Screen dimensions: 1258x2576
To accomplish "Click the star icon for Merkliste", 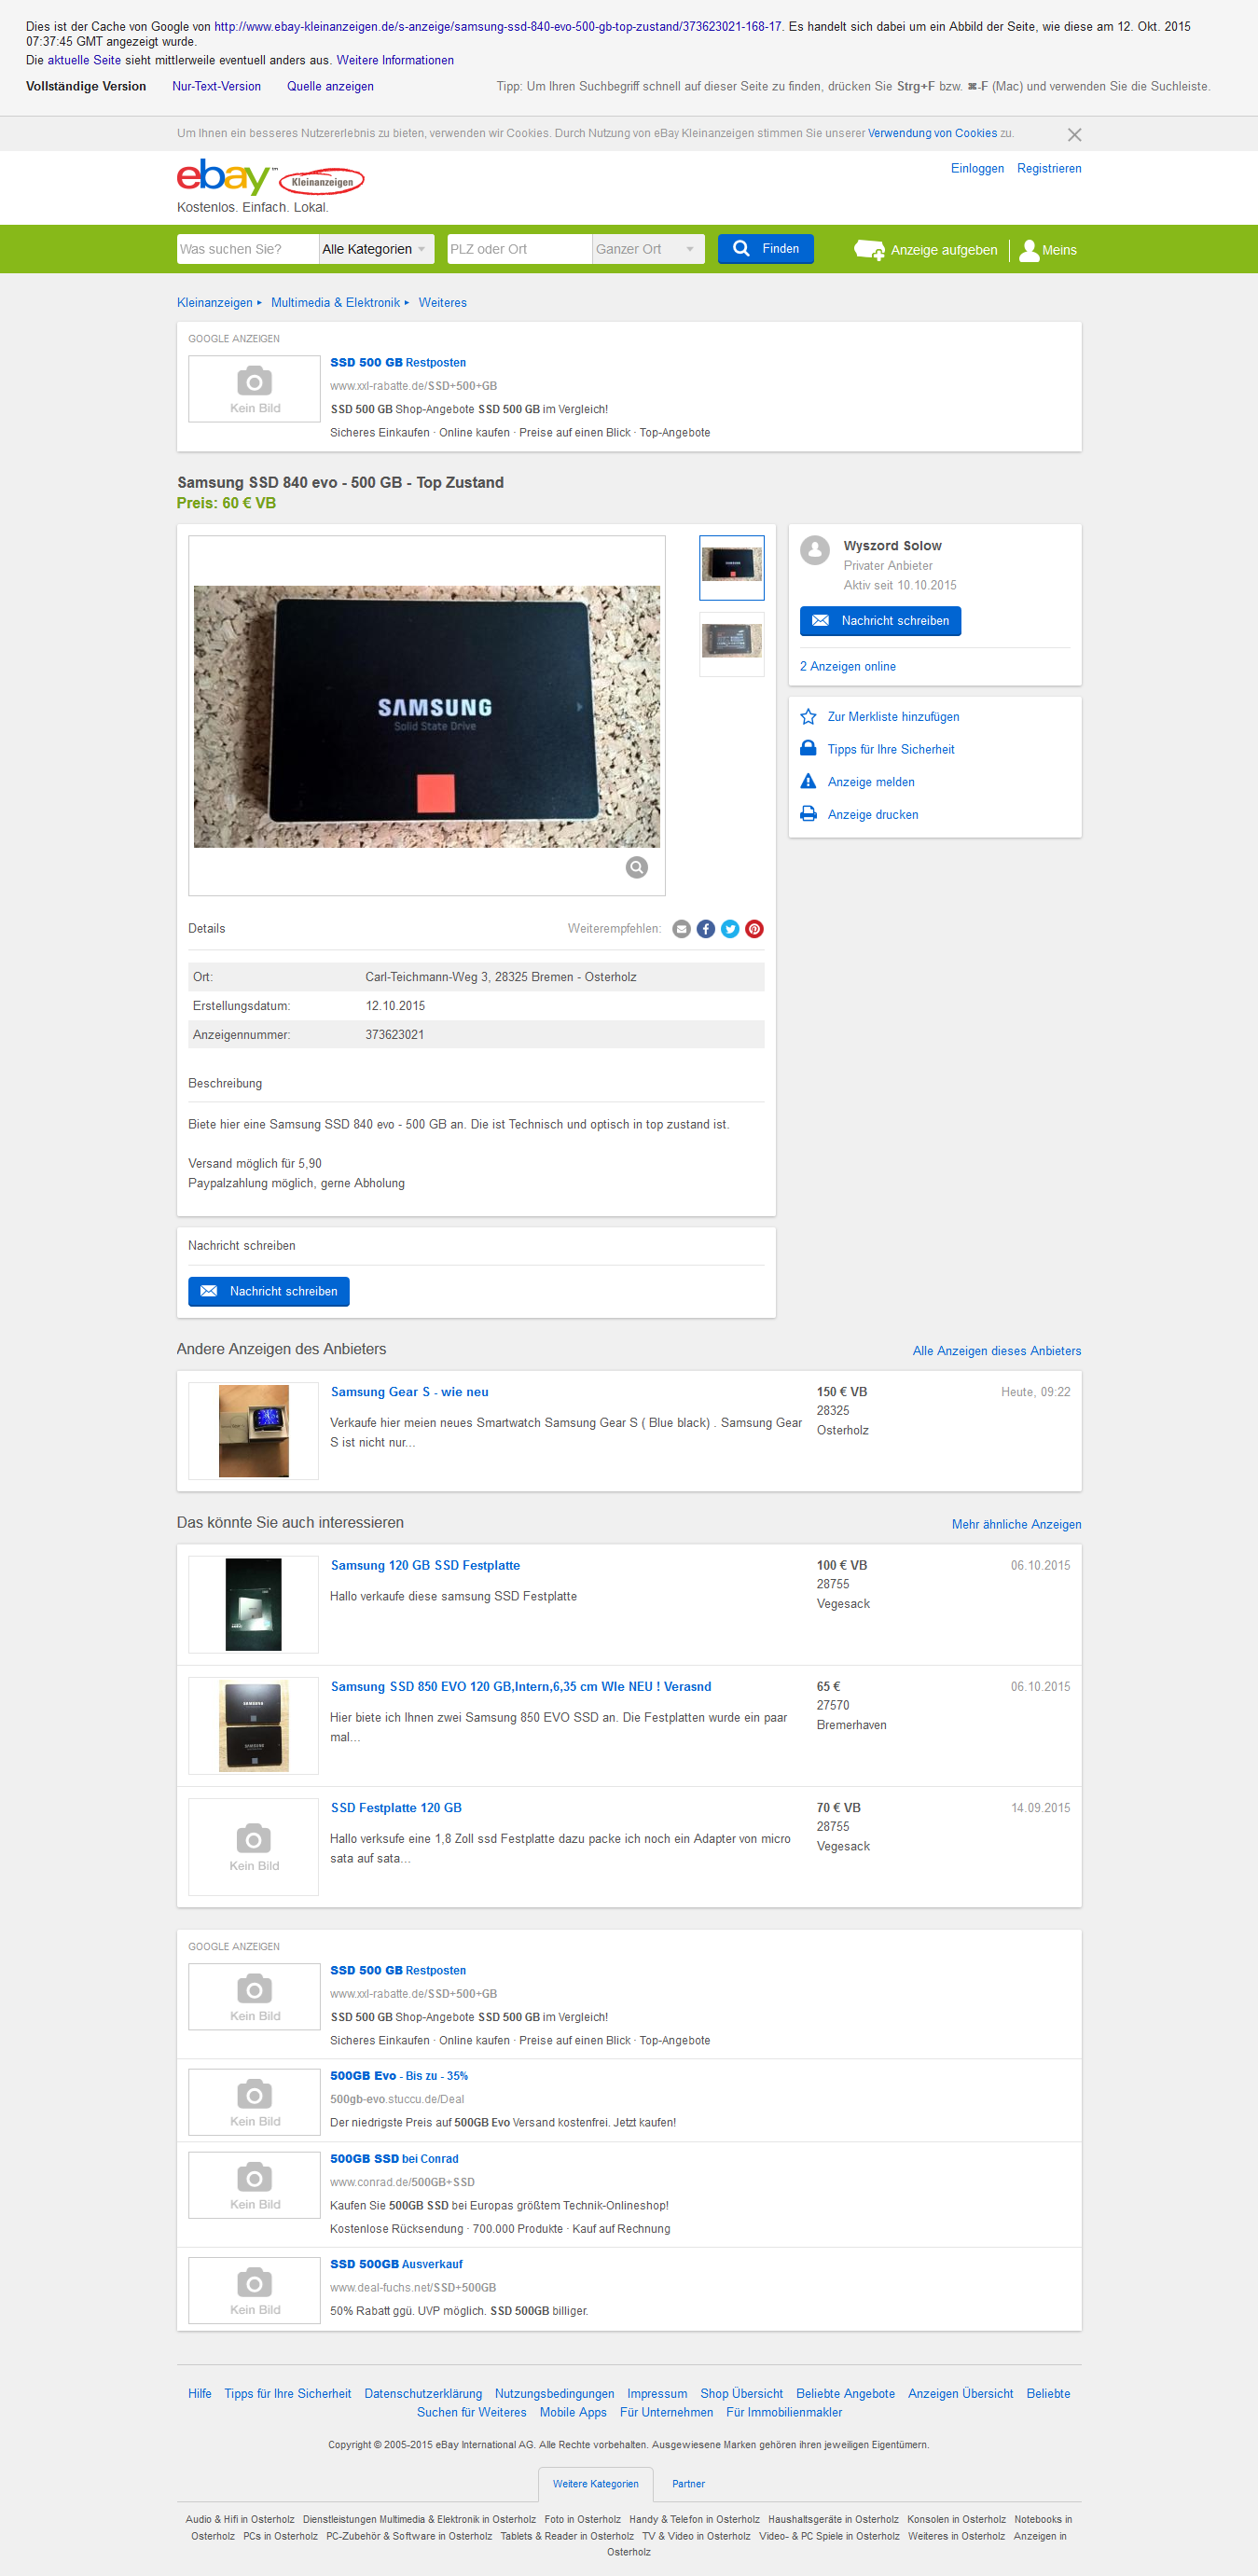I will click(x=808, y=717).
